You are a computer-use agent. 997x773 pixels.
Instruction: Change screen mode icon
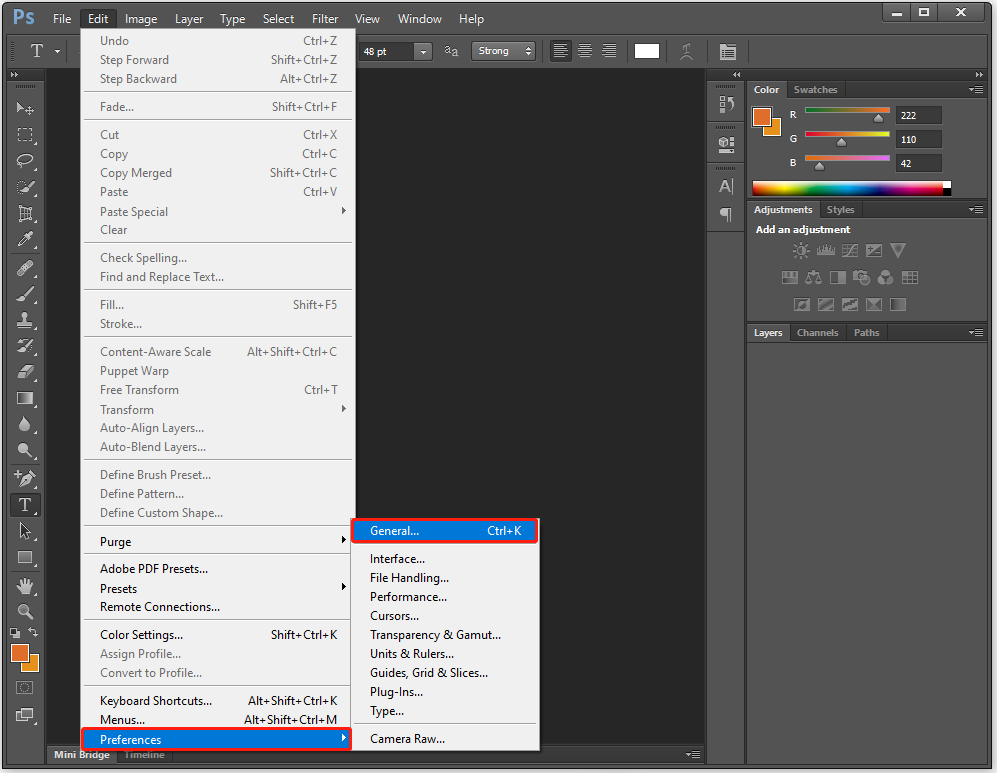point(25,715)
